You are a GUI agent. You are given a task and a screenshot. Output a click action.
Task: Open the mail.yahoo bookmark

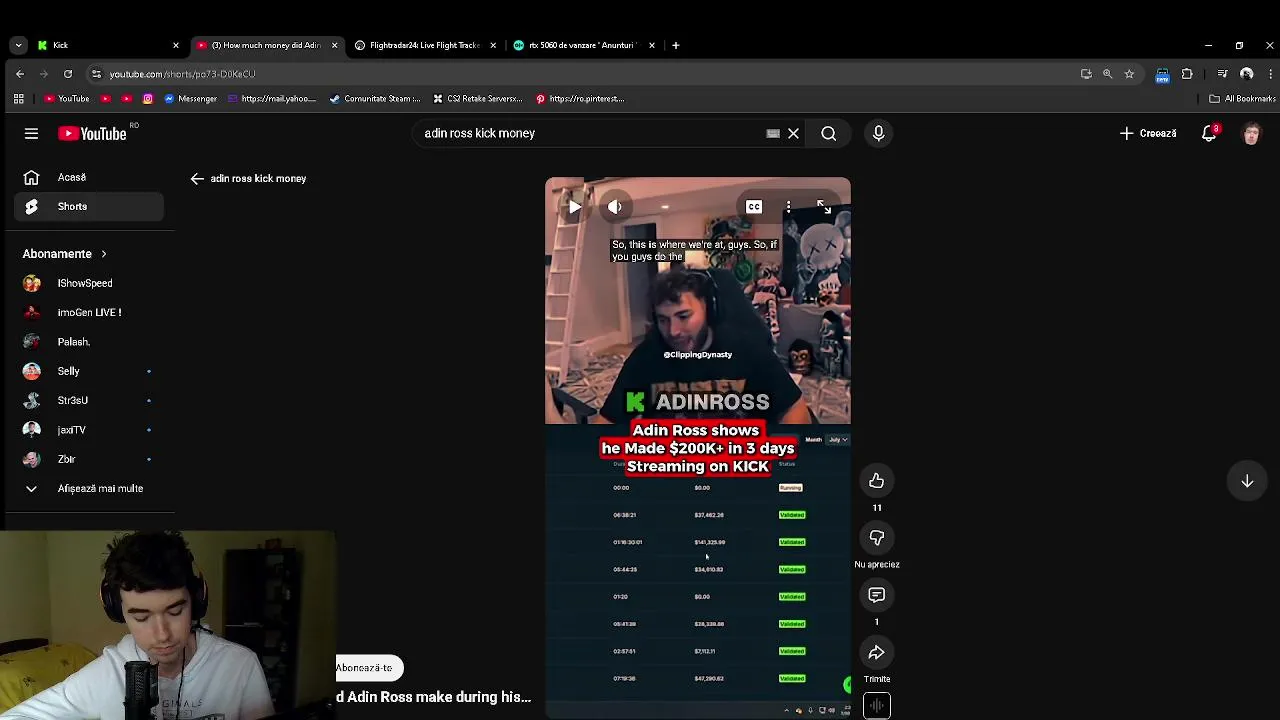pos(272,99)
